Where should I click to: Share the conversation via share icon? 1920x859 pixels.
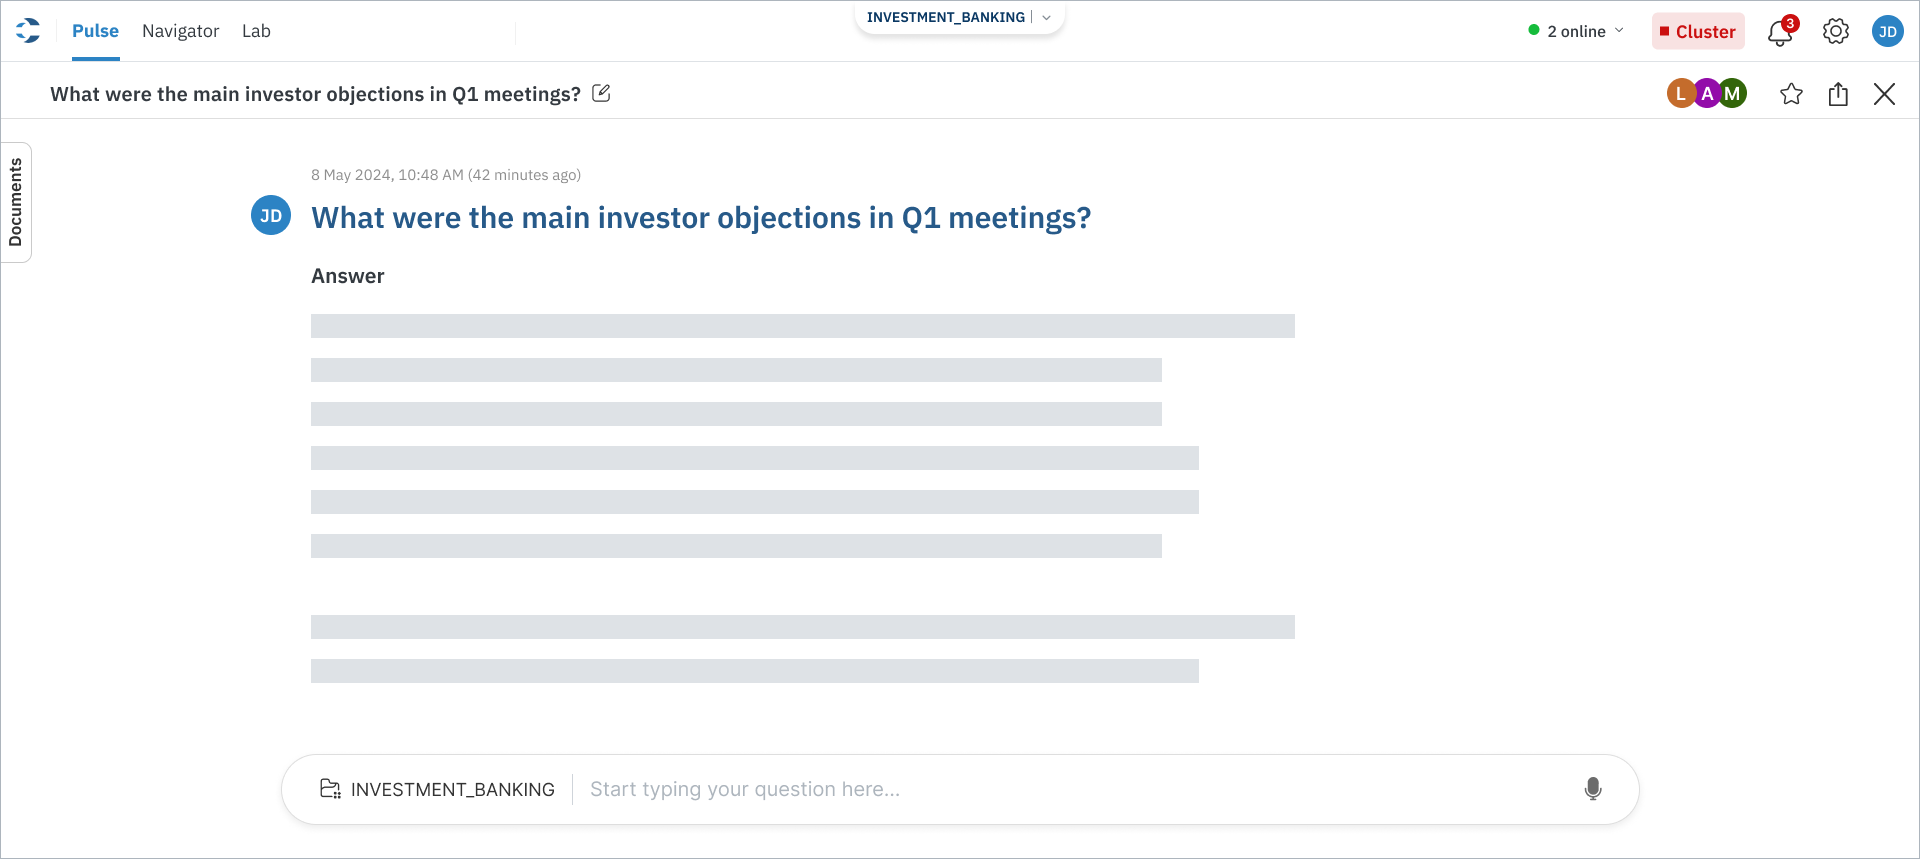point(1838,94)
